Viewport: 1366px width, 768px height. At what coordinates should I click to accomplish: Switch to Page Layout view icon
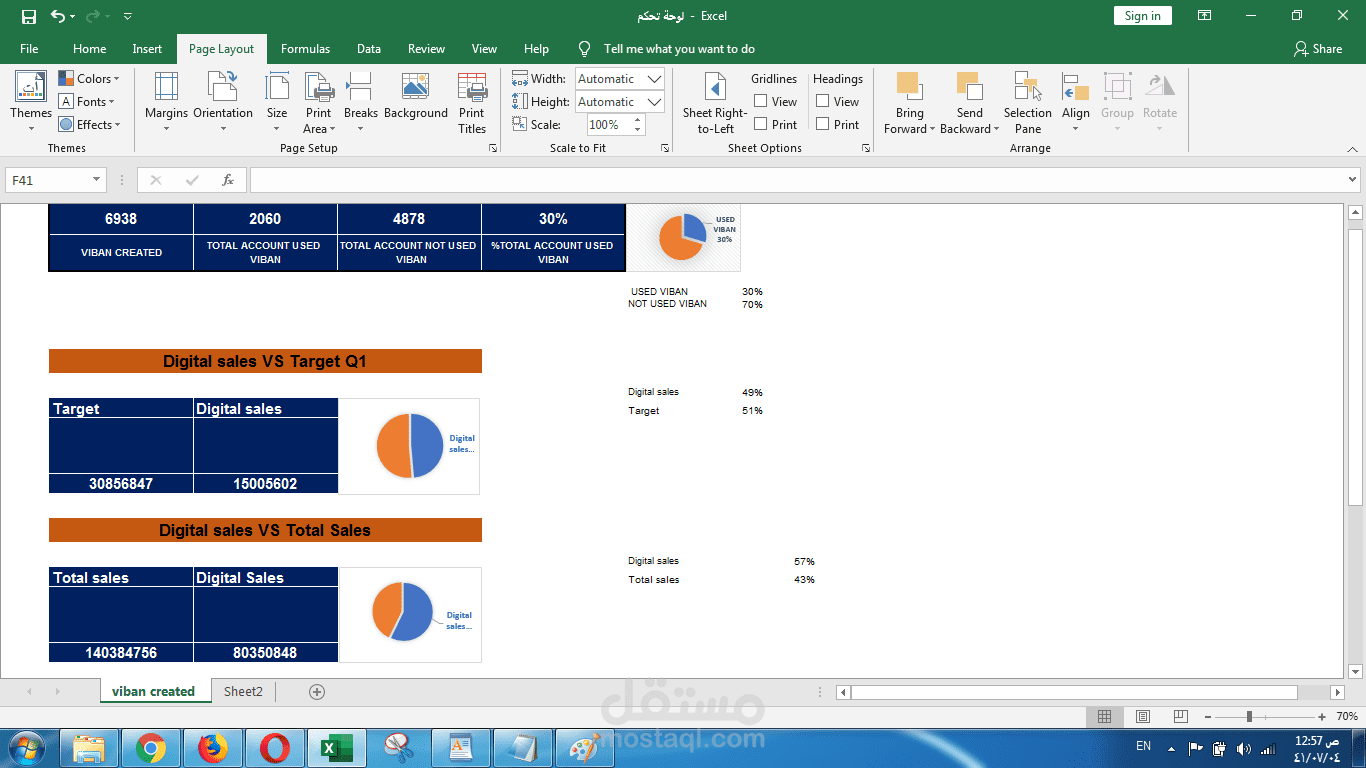(1142, 716)
